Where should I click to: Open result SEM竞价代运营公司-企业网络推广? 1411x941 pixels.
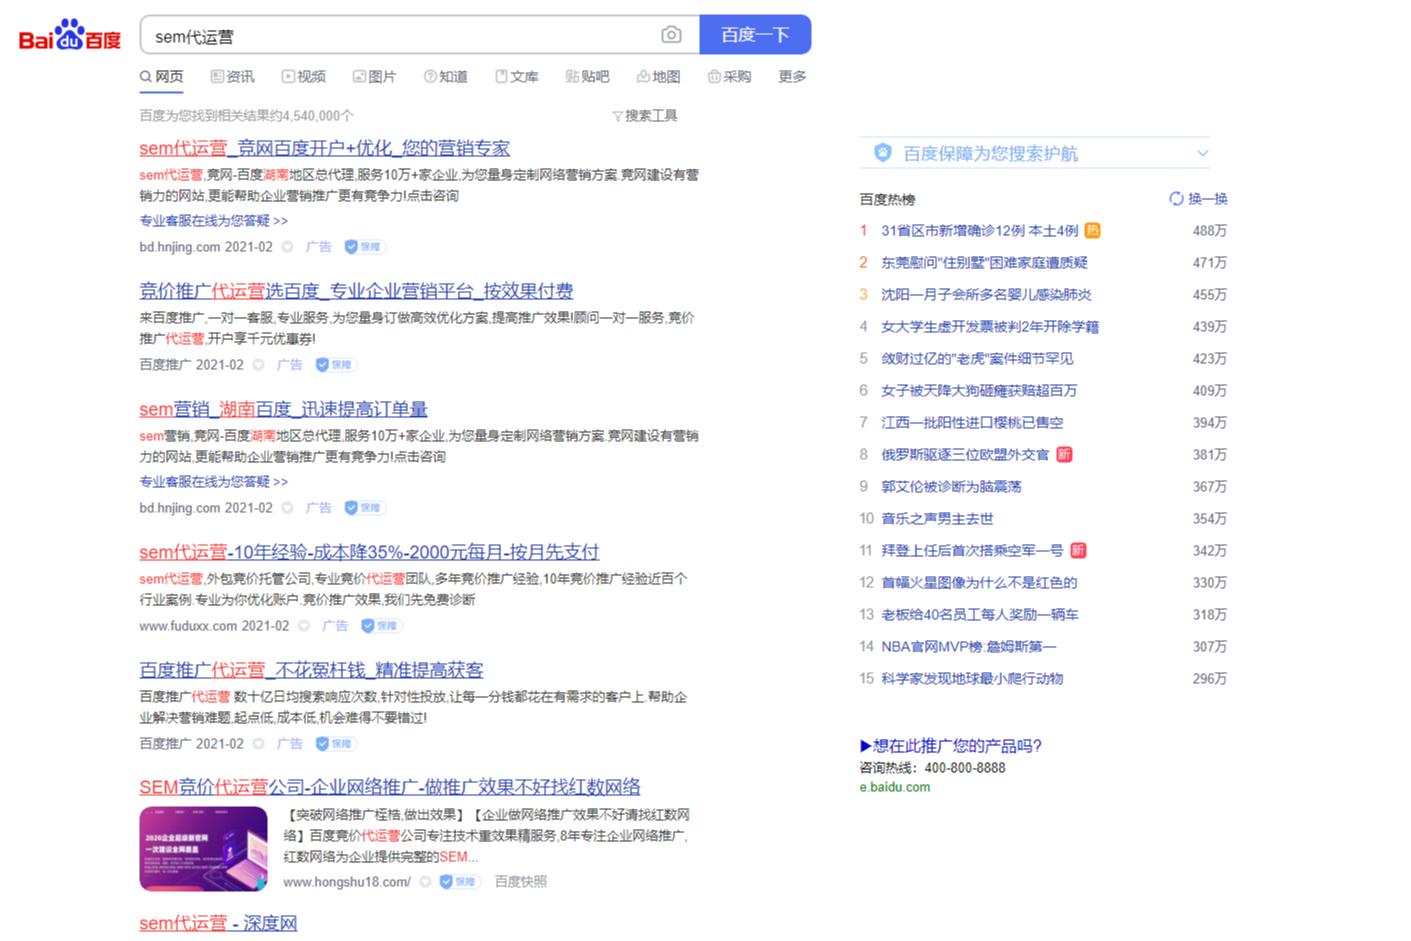(390, 787)
